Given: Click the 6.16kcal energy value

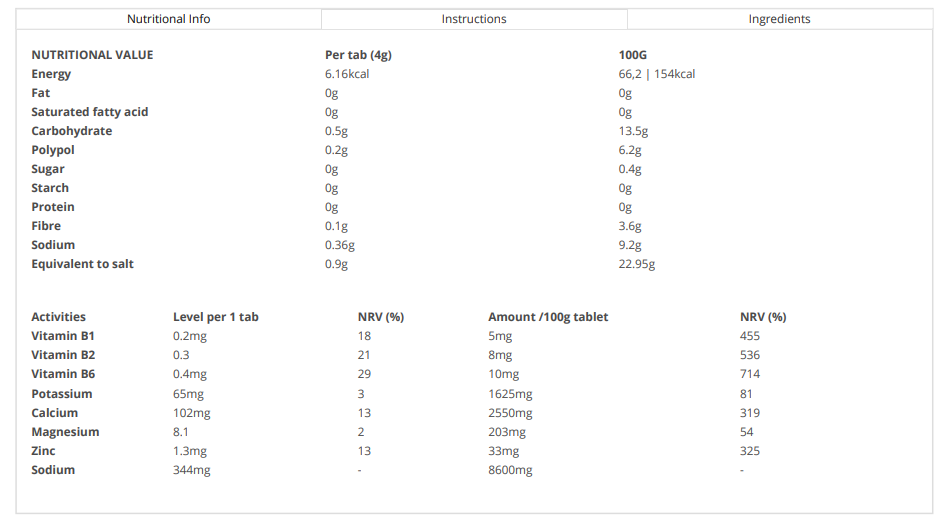Looking at the screenshot, I should coord(347,74).
